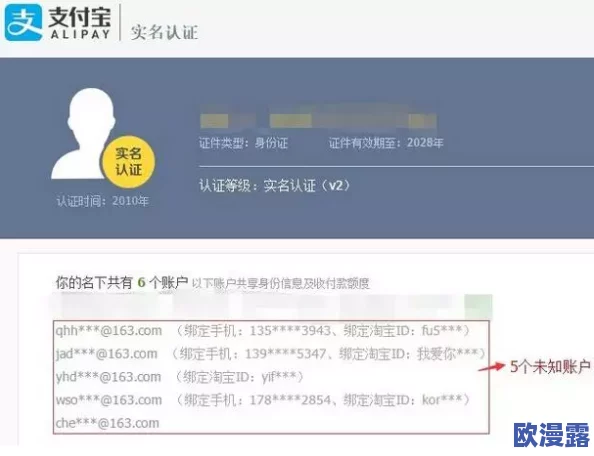594x456 pixels.
Task: Click the 实名认证 page title
Action: [x=164, y=32]
